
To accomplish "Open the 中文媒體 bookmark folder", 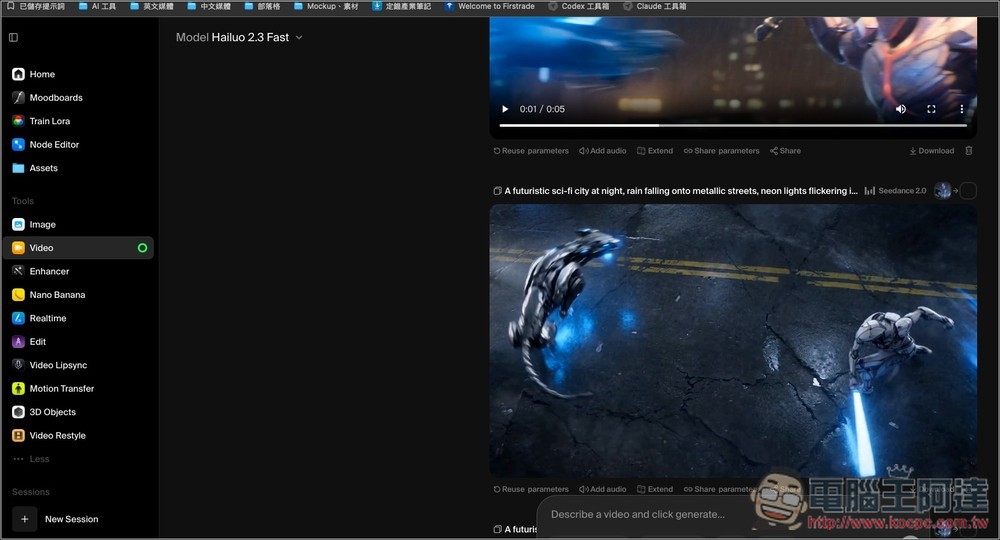I will pyautogui.click(x=209, y=6).
